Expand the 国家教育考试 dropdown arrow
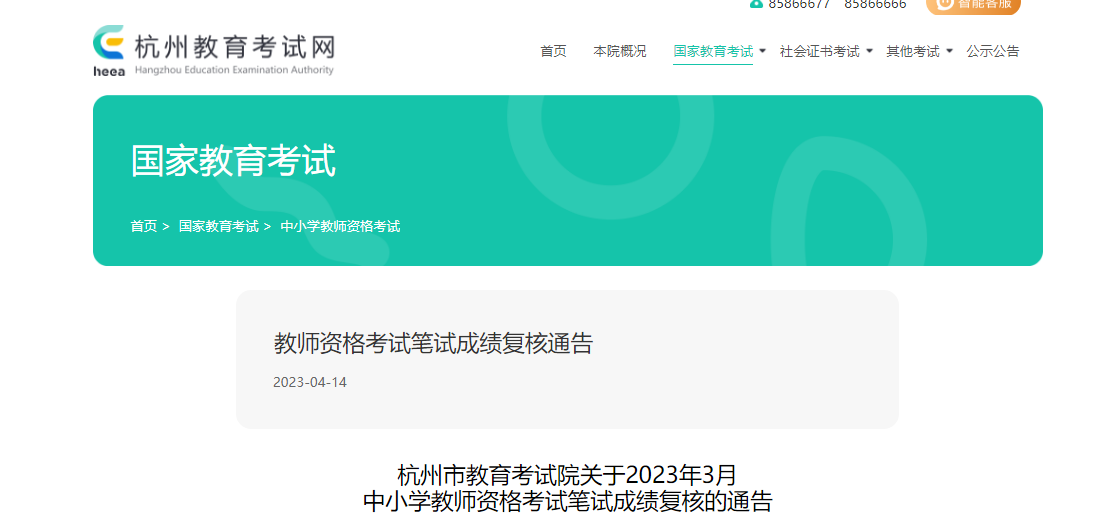The width and height of the screenshot is (1094, 529). coord(763,51)
